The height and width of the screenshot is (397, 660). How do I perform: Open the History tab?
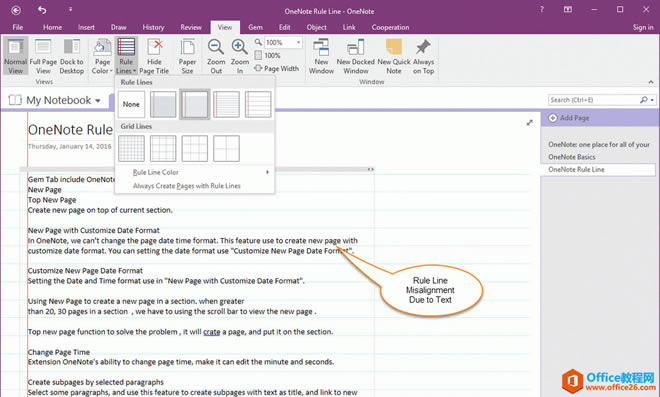tap(153, 27)
